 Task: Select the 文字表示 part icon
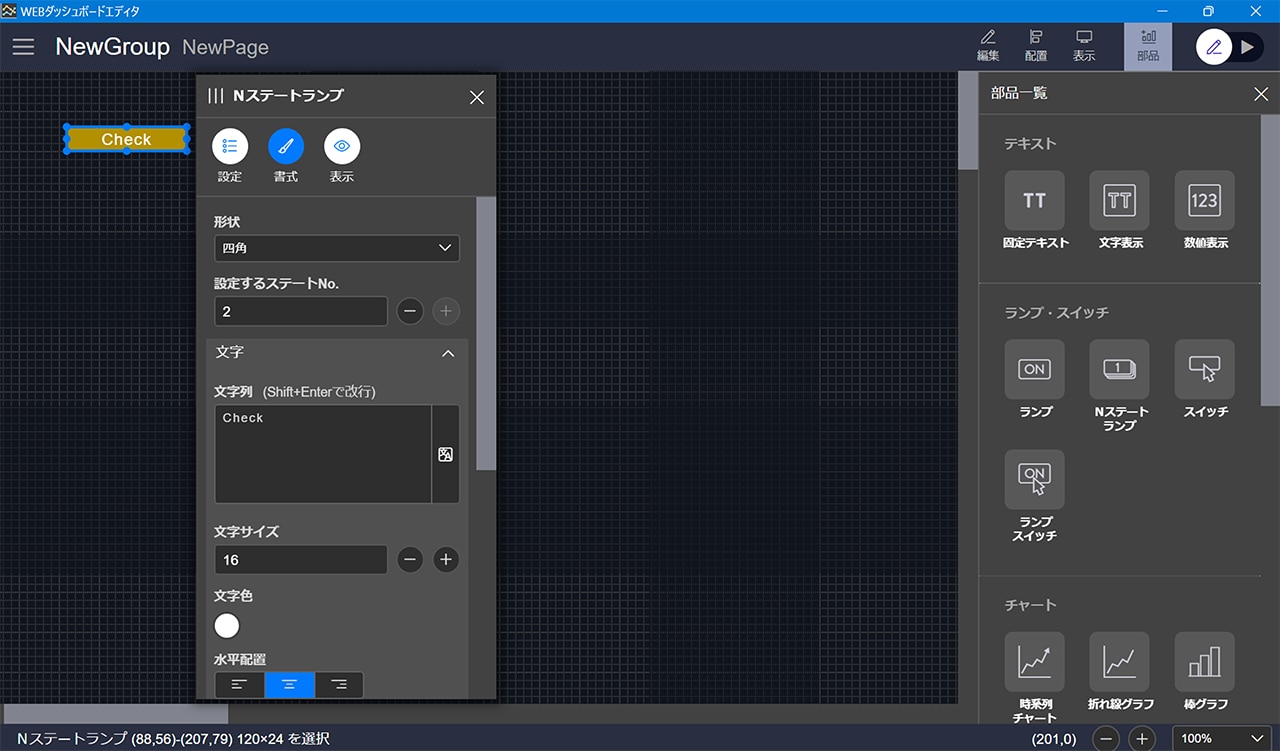[x=1119, y=201]
